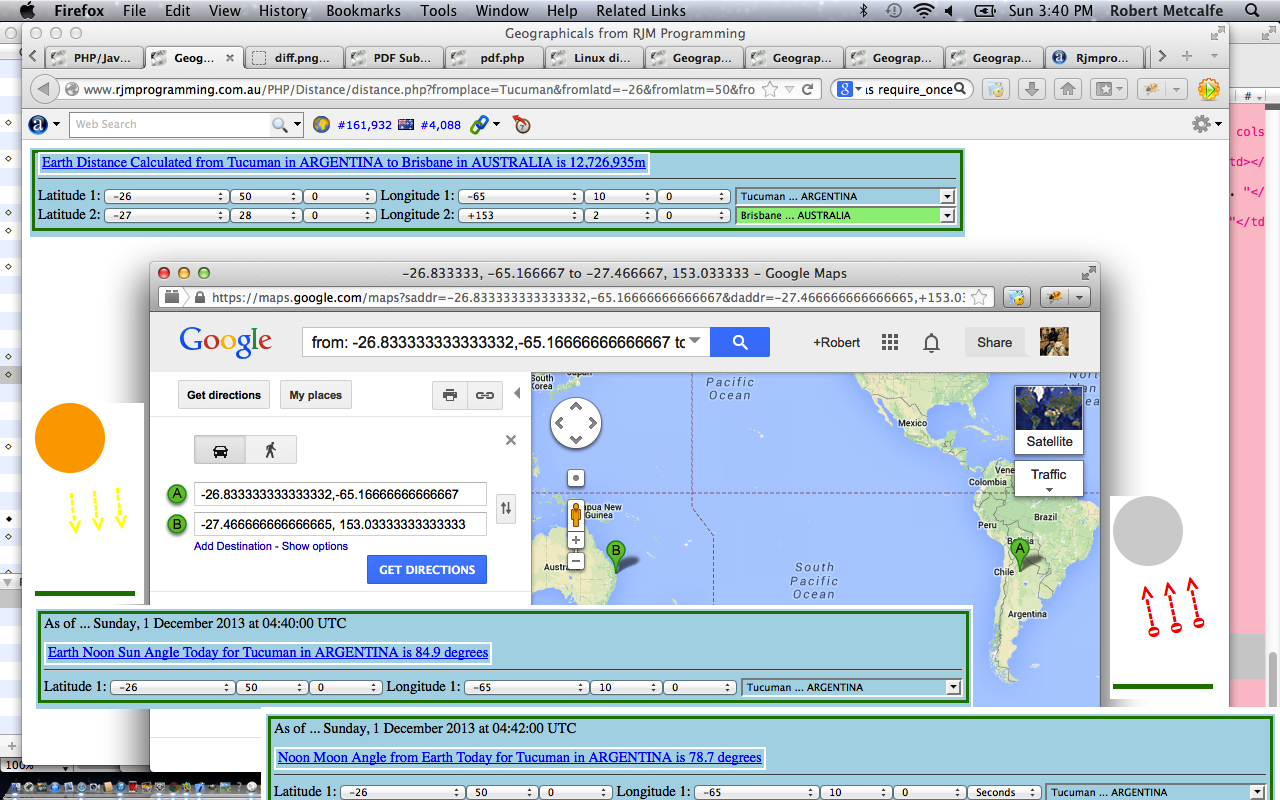Zoom in on the Google map

coord(576,540)
